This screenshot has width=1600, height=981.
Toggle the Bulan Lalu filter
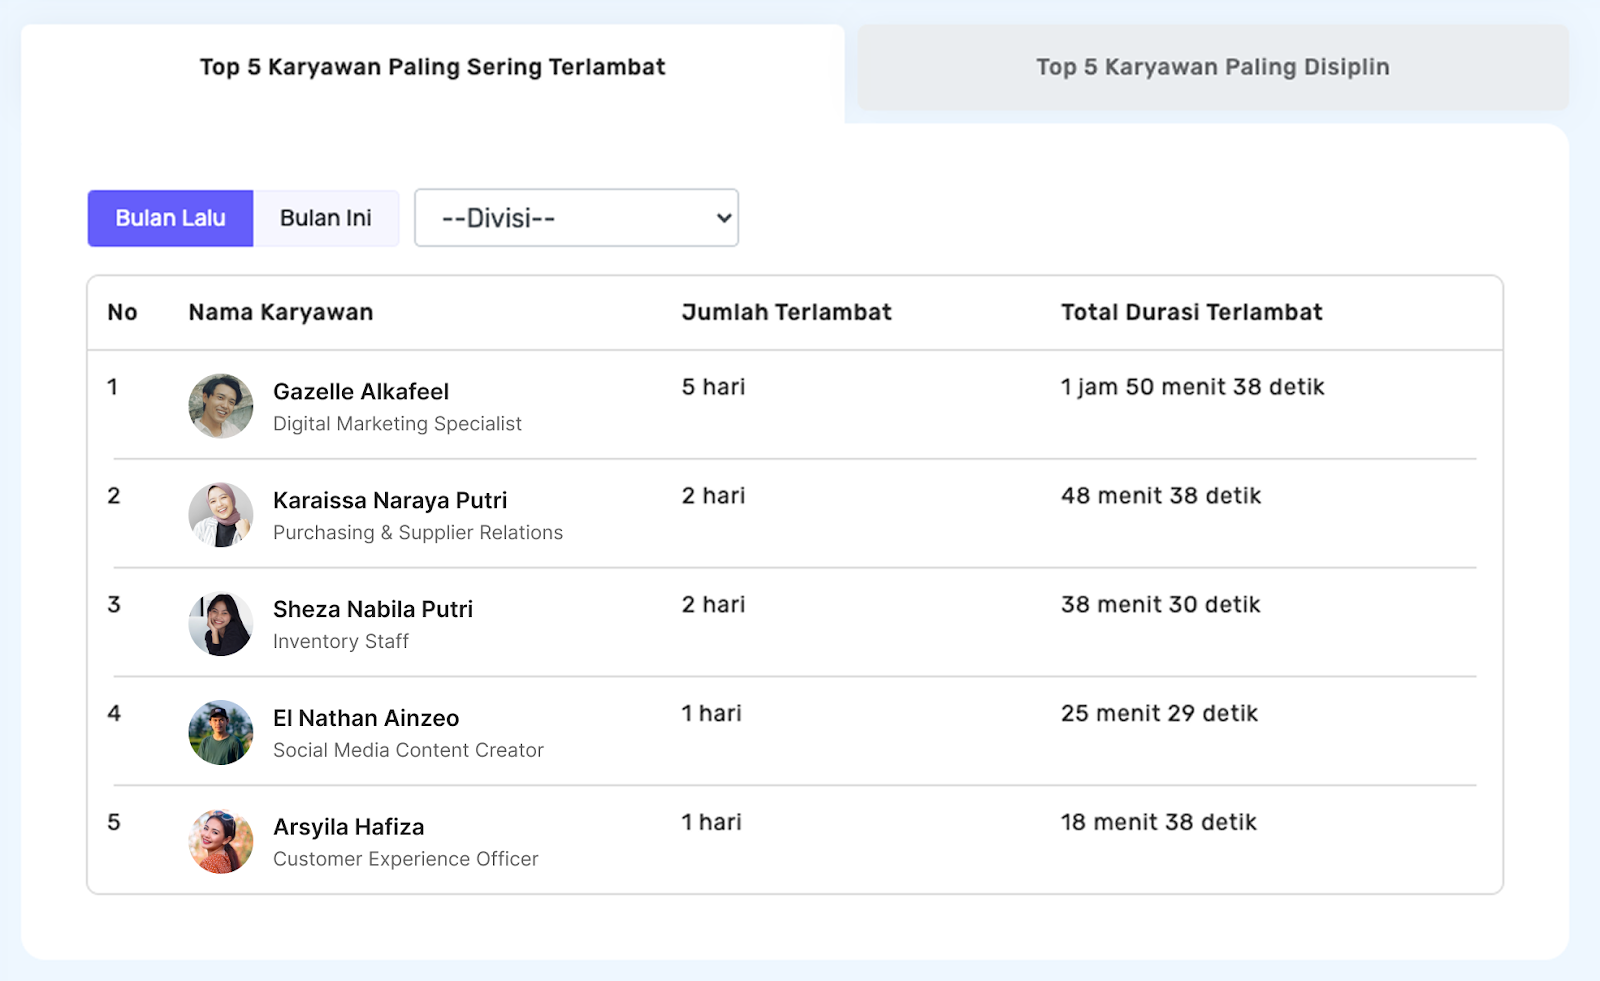[x=170, y=218]
